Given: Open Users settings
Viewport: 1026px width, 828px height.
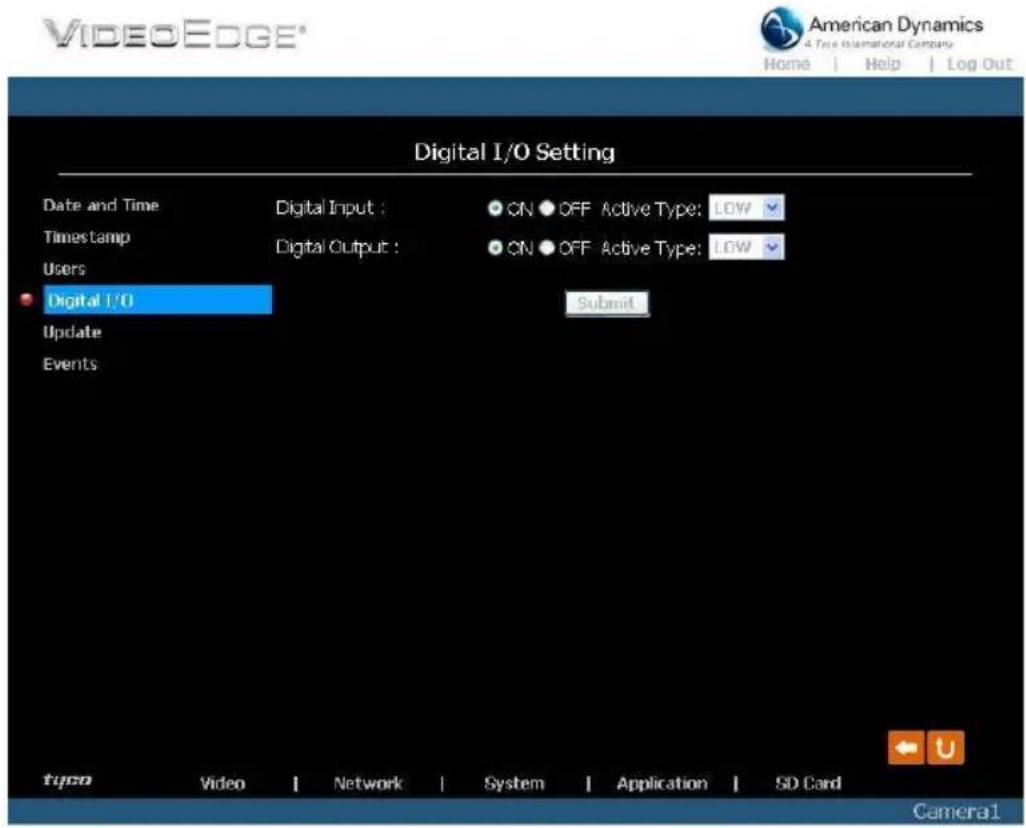Looking at the screenshot, I should [x=64, y=269].
